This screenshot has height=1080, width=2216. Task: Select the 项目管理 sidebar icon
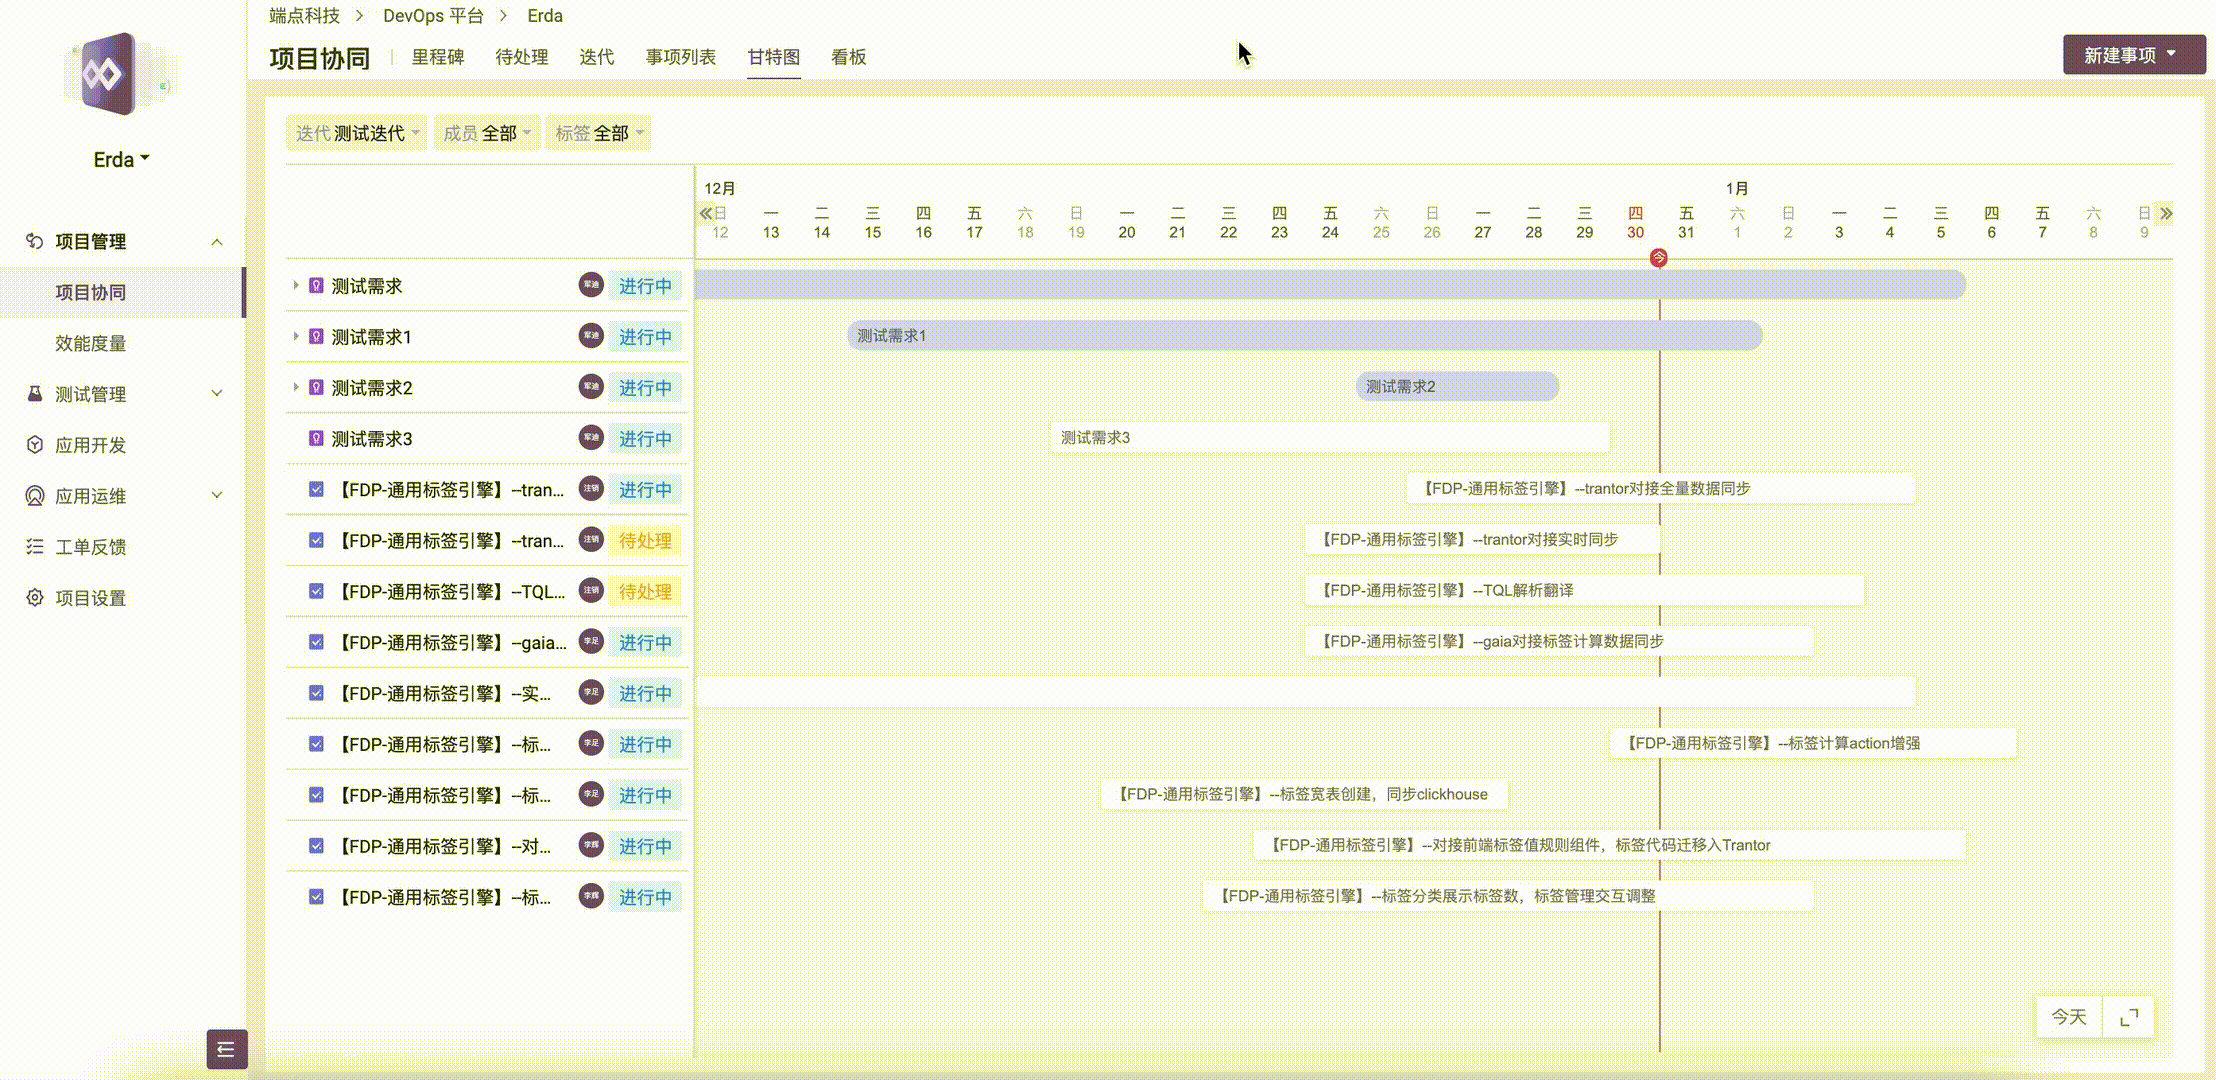coord(33,241)
